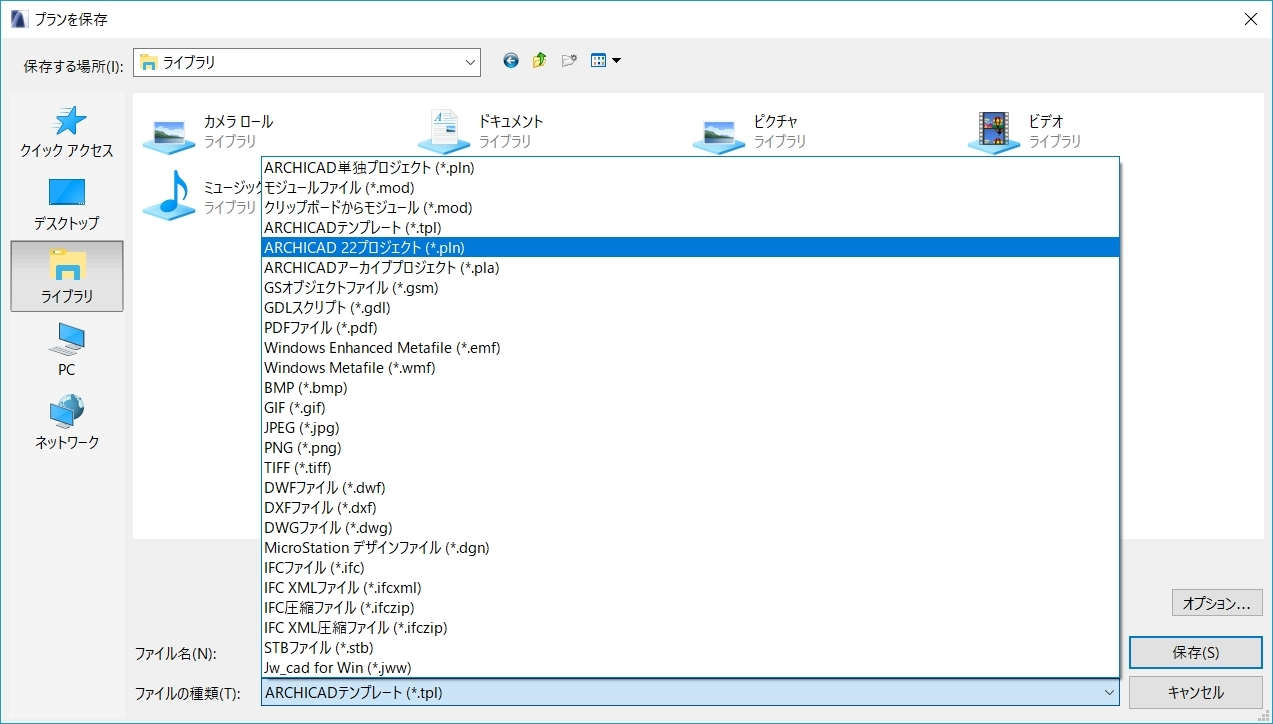Viewport: 1273px width, 724px height.
Task: Open the view menu icon
Action: 605,61
